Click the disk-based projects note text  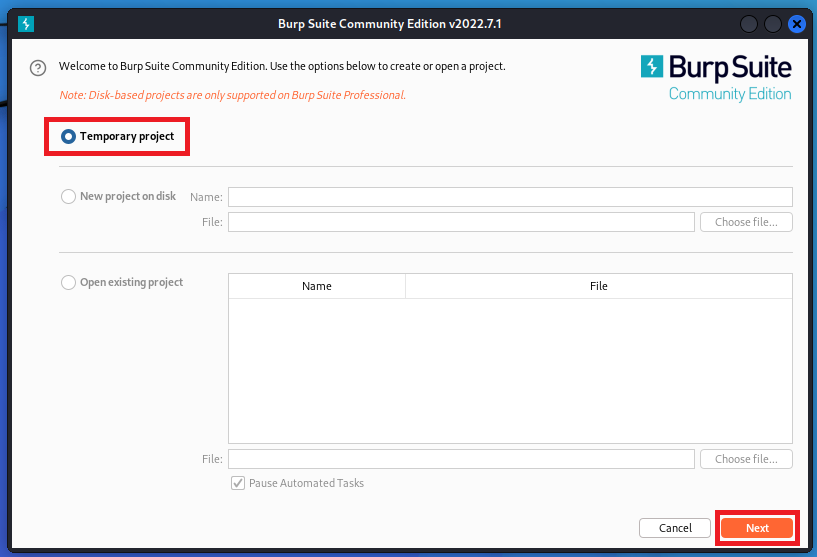[232, 95]
